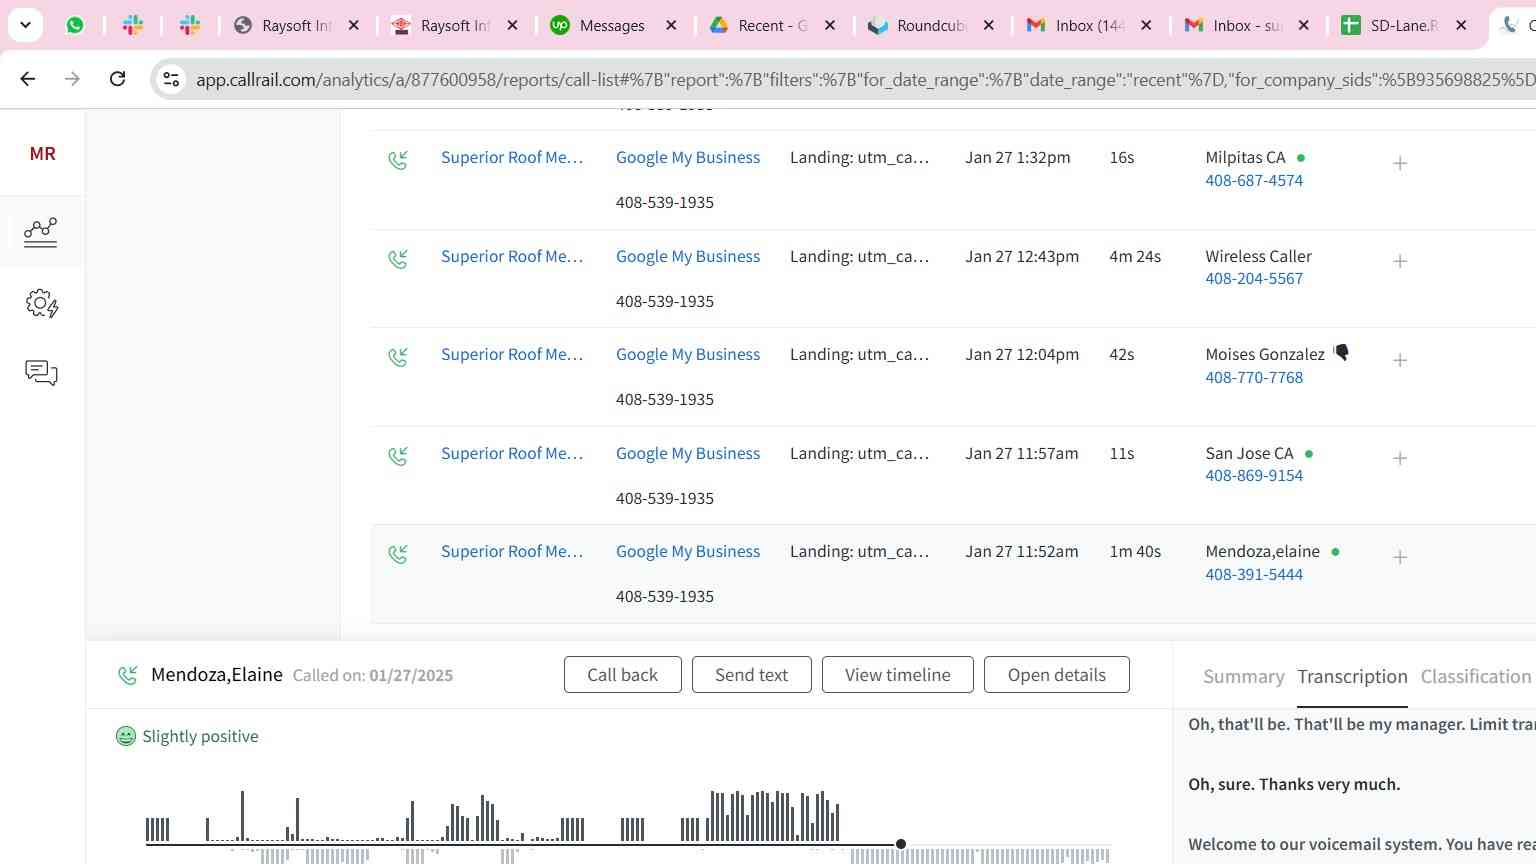This screenshot has width=1536, height=864.
Task: Click the plus icon in Moises Gonzalez row
Action: point(1400,360)
